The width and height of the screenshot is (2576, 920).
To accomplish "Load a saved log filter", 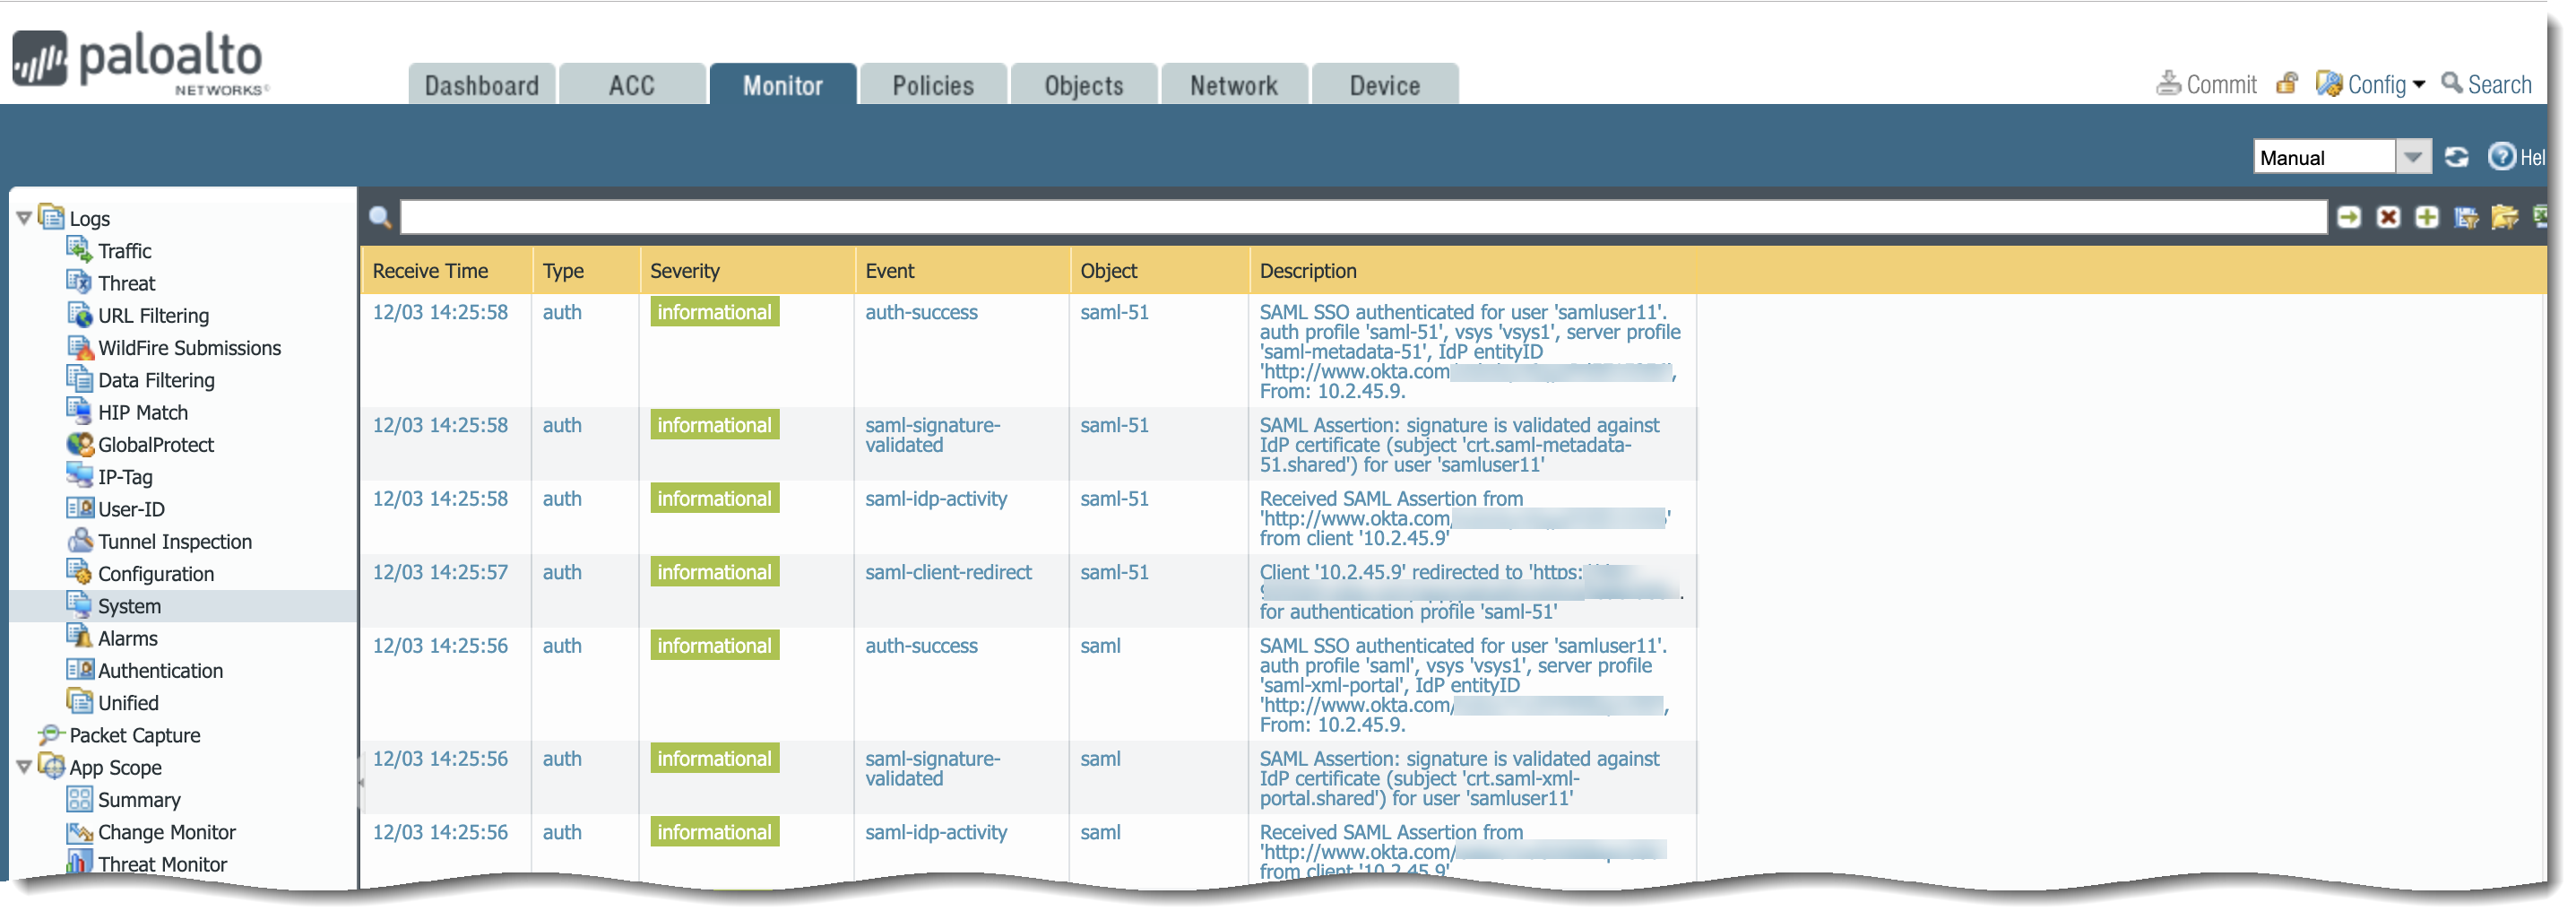I will tap(2505, 217).
